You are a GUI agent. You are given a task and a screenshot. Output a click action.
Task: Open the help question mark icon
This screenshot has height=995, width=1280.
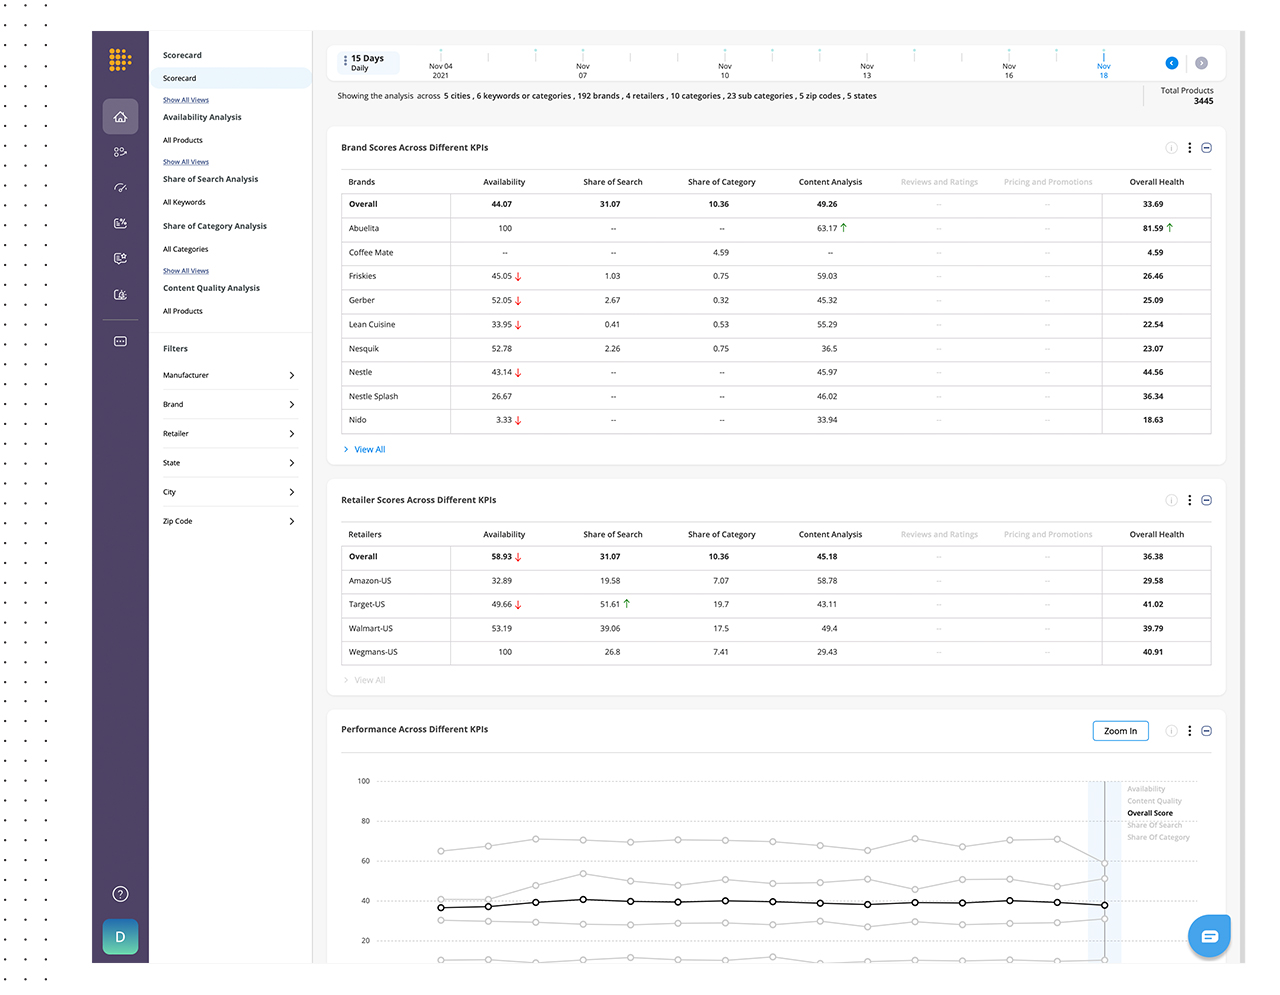tap(120, 894)
